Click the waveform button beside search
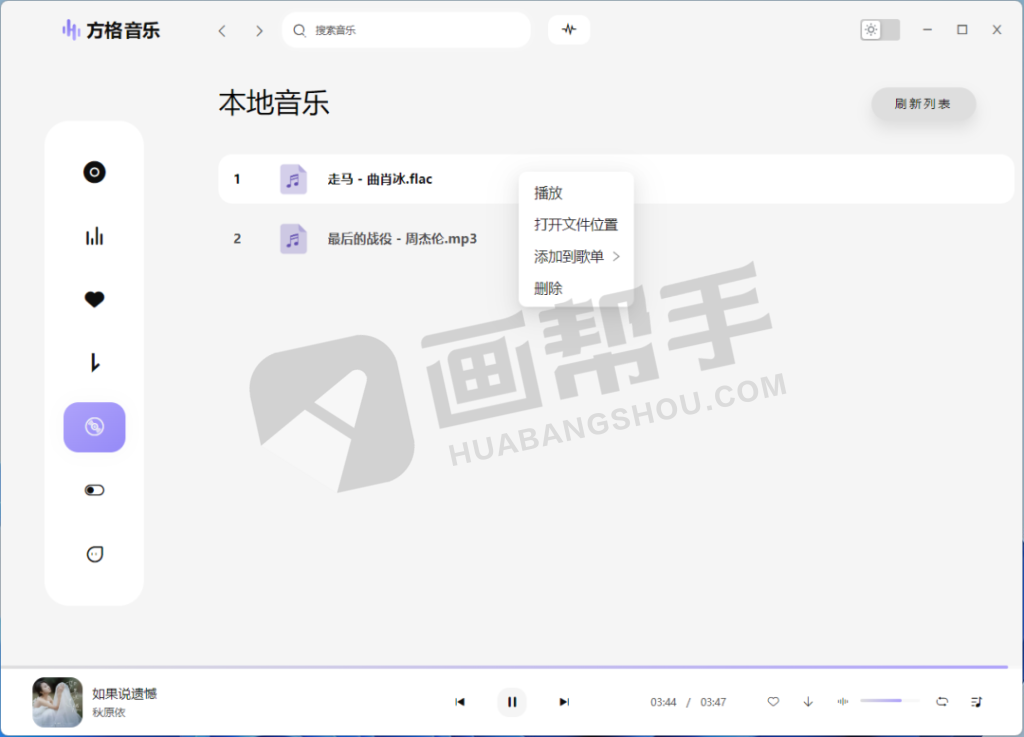Image resolution: width=1024 pixels, height=737 pixels. click(569, 29)
